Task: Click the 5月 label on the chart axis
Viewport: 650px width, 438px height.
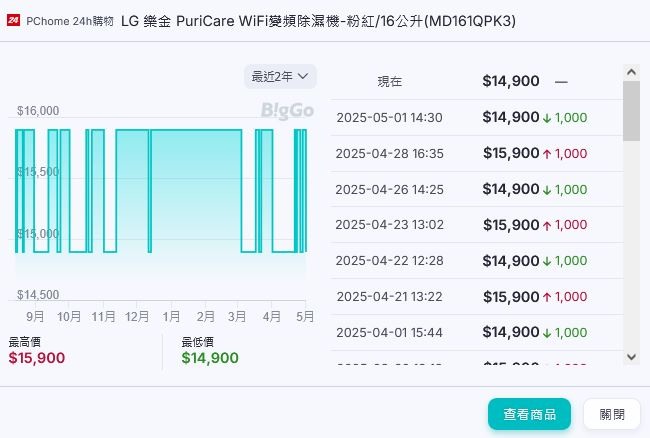Action: [305, 317]
